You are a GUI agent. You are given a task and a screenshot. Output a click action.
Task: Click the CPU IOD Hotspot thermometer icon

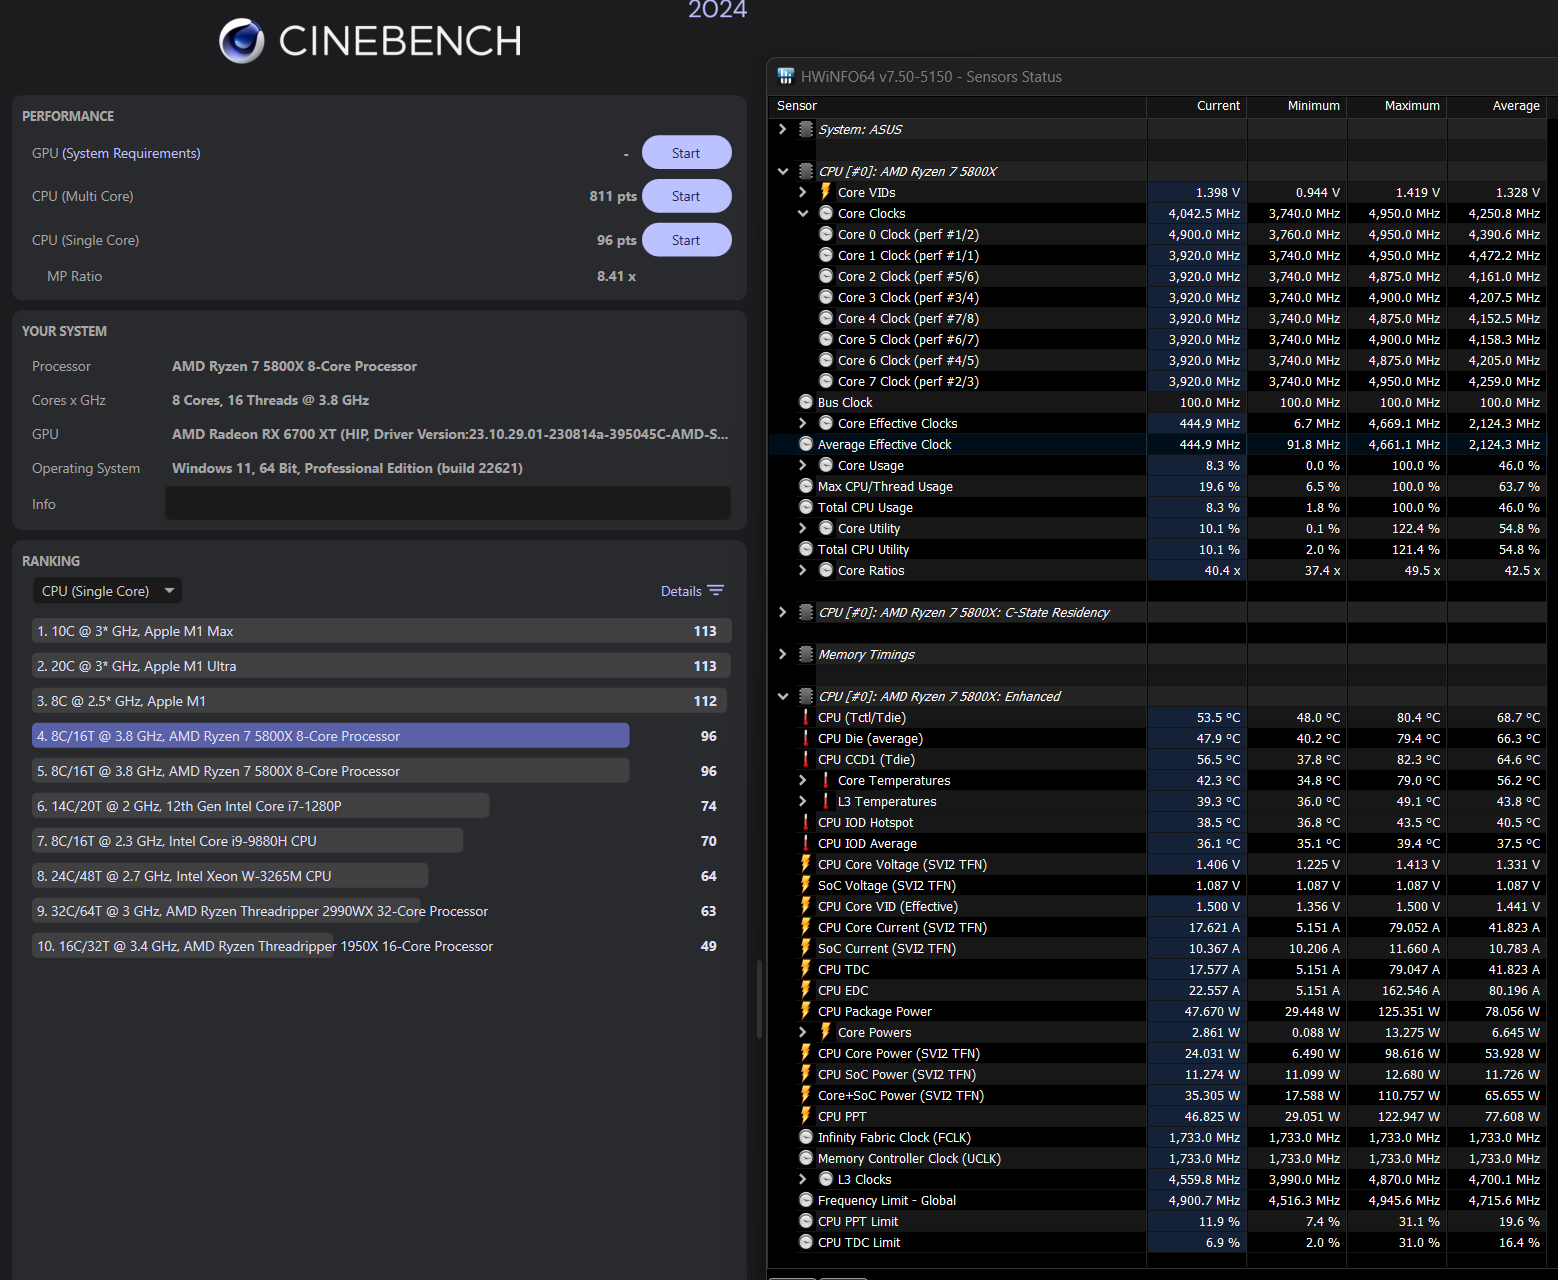(806, 822)
